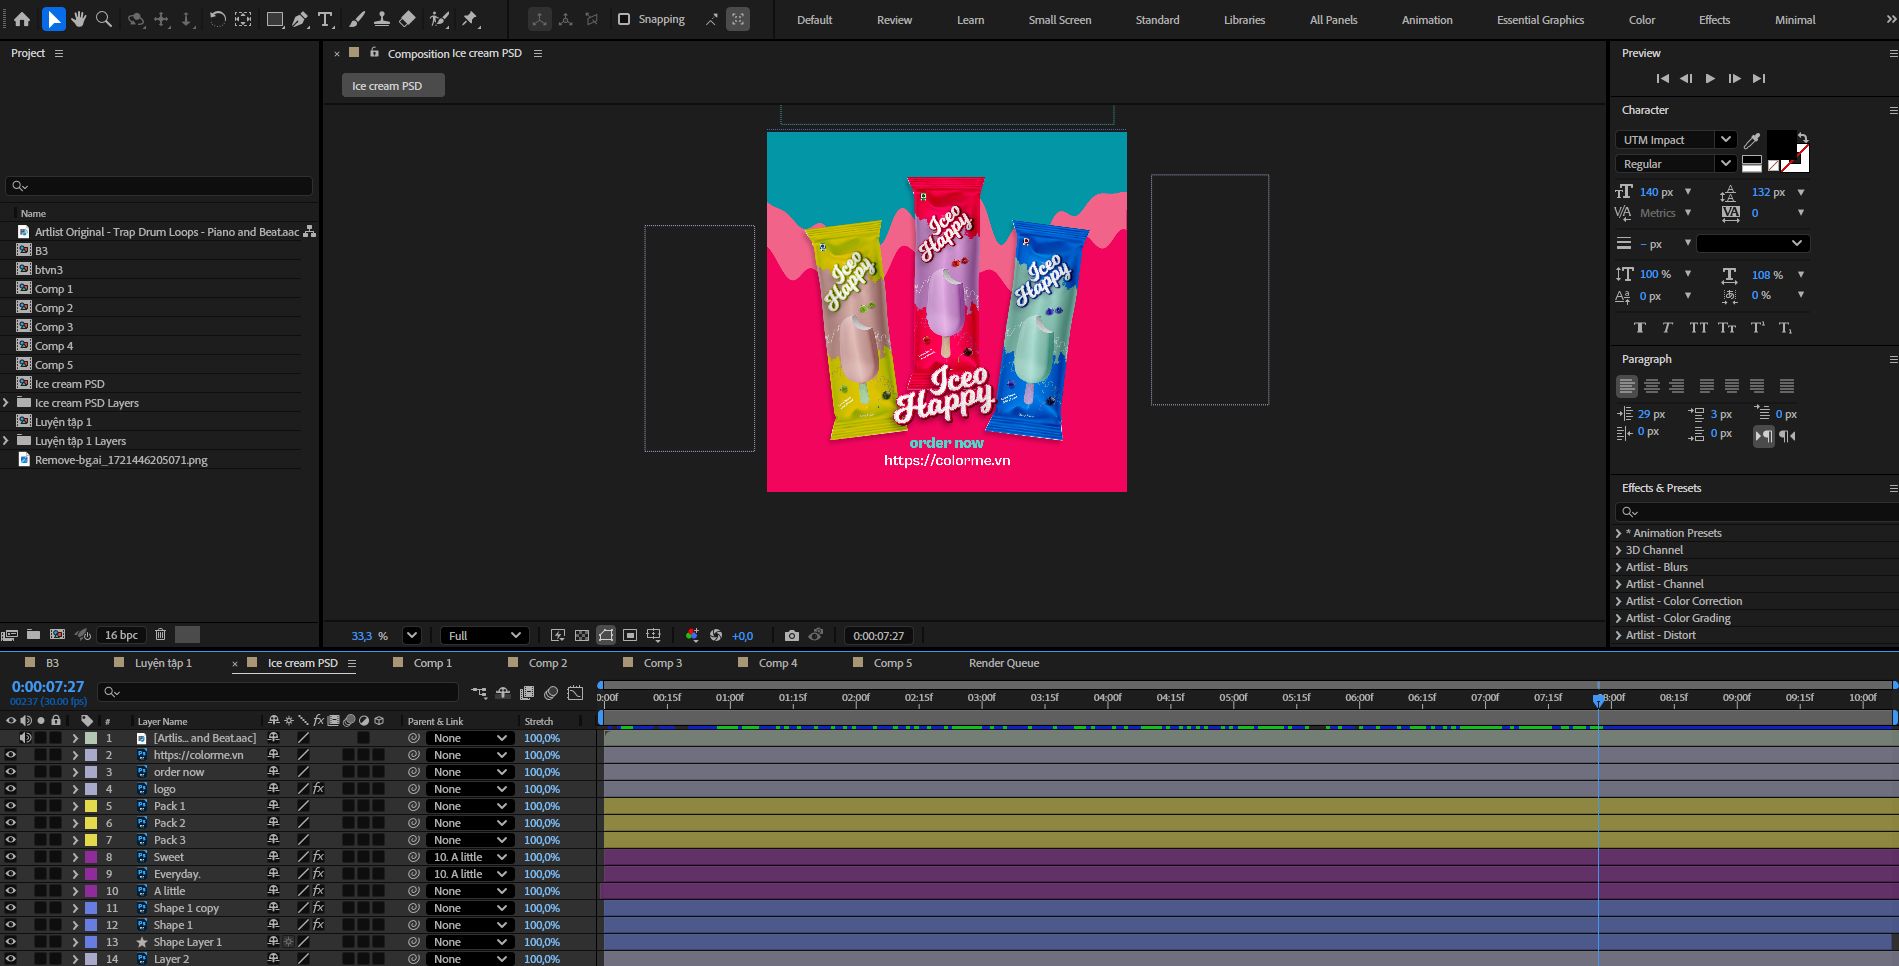The height and width of the screenshot is (966, 1899).
Task: Select the Hand tool in toolbar
Action: pyautogui.click(x=79, y=19)
